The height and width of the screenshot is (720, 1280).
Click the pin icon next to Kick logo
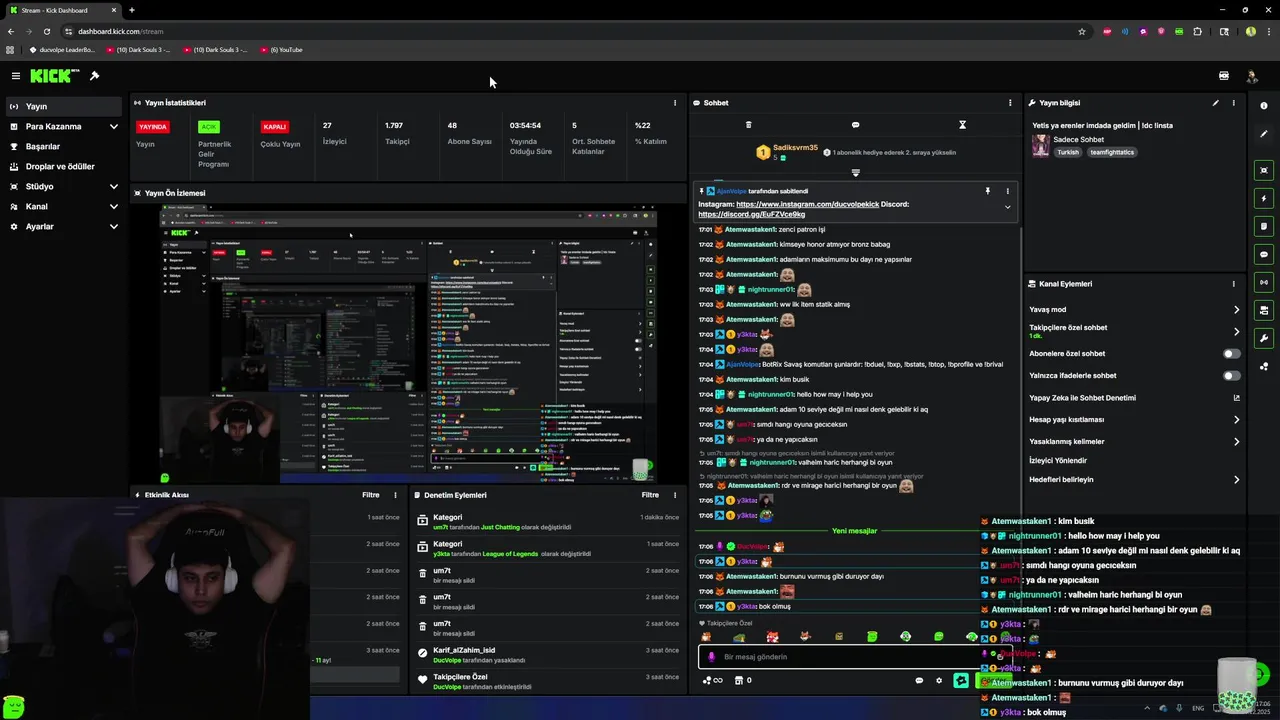tap(94, 76)
